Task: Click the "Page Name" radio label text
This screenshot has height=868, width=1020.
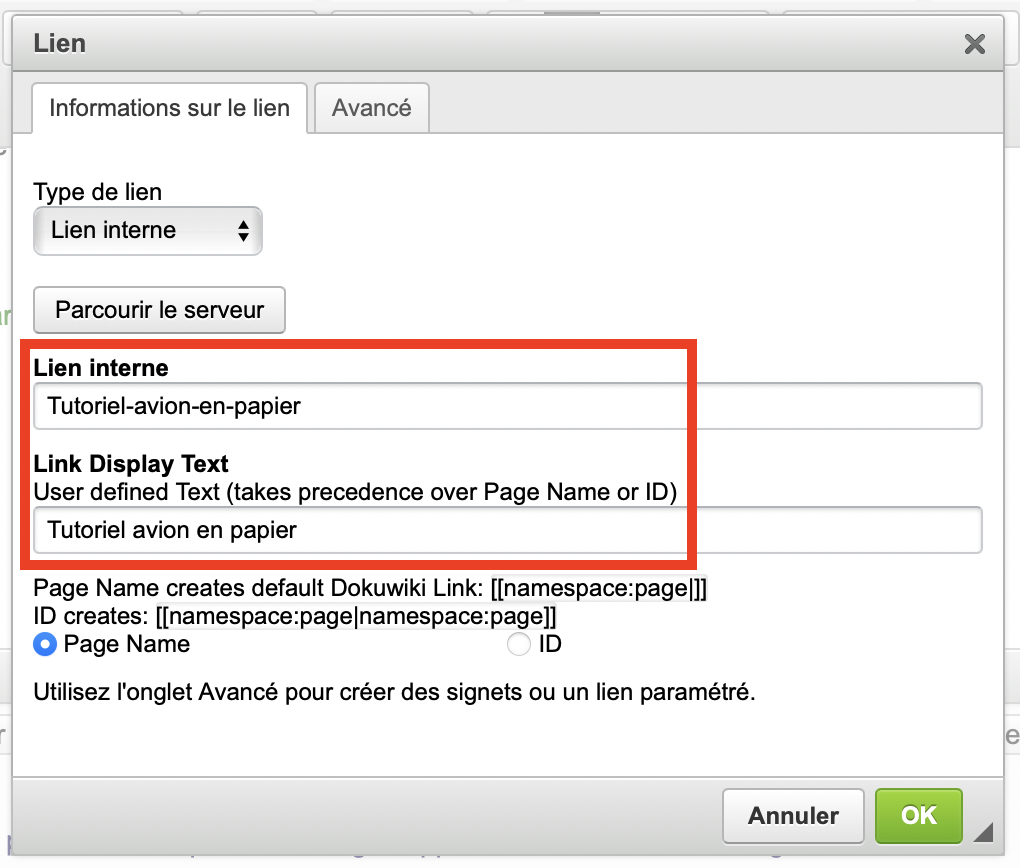Action: (x=126, y=645)
